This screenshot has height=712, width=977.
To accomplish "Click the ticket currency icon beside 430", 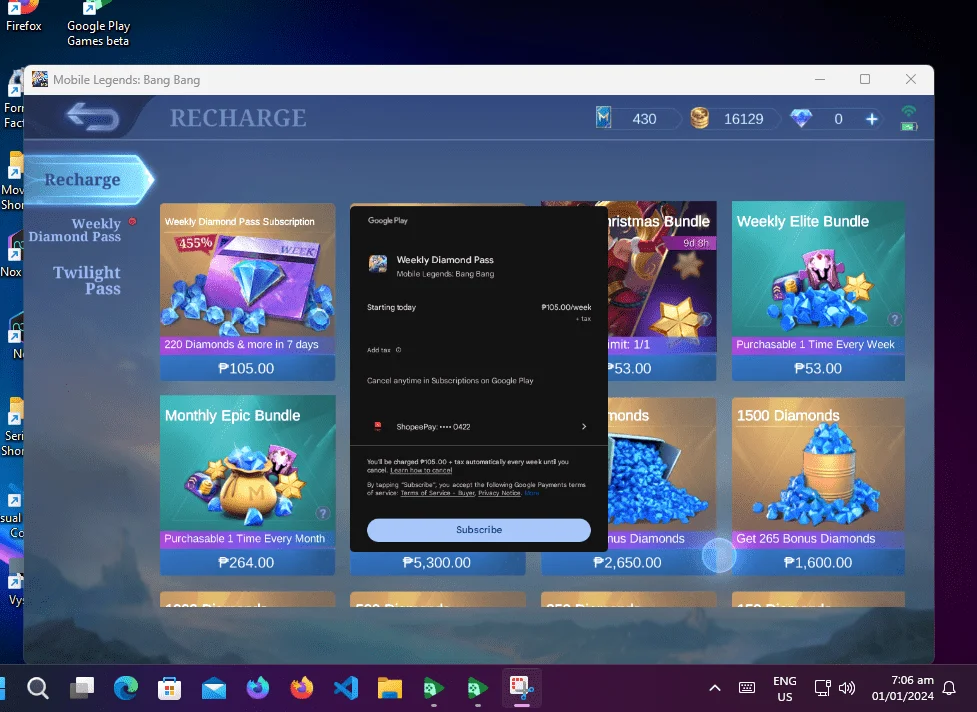I will [x=603, y=117].
